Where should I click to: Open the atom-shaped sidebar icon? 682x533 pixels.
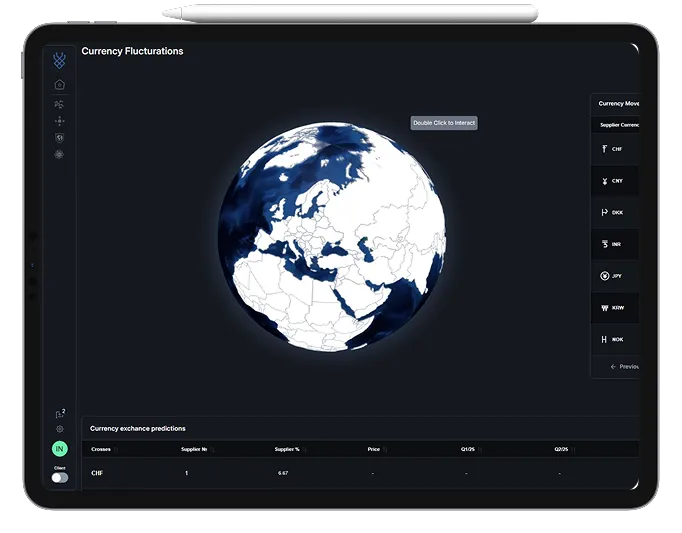pos(59,154)
